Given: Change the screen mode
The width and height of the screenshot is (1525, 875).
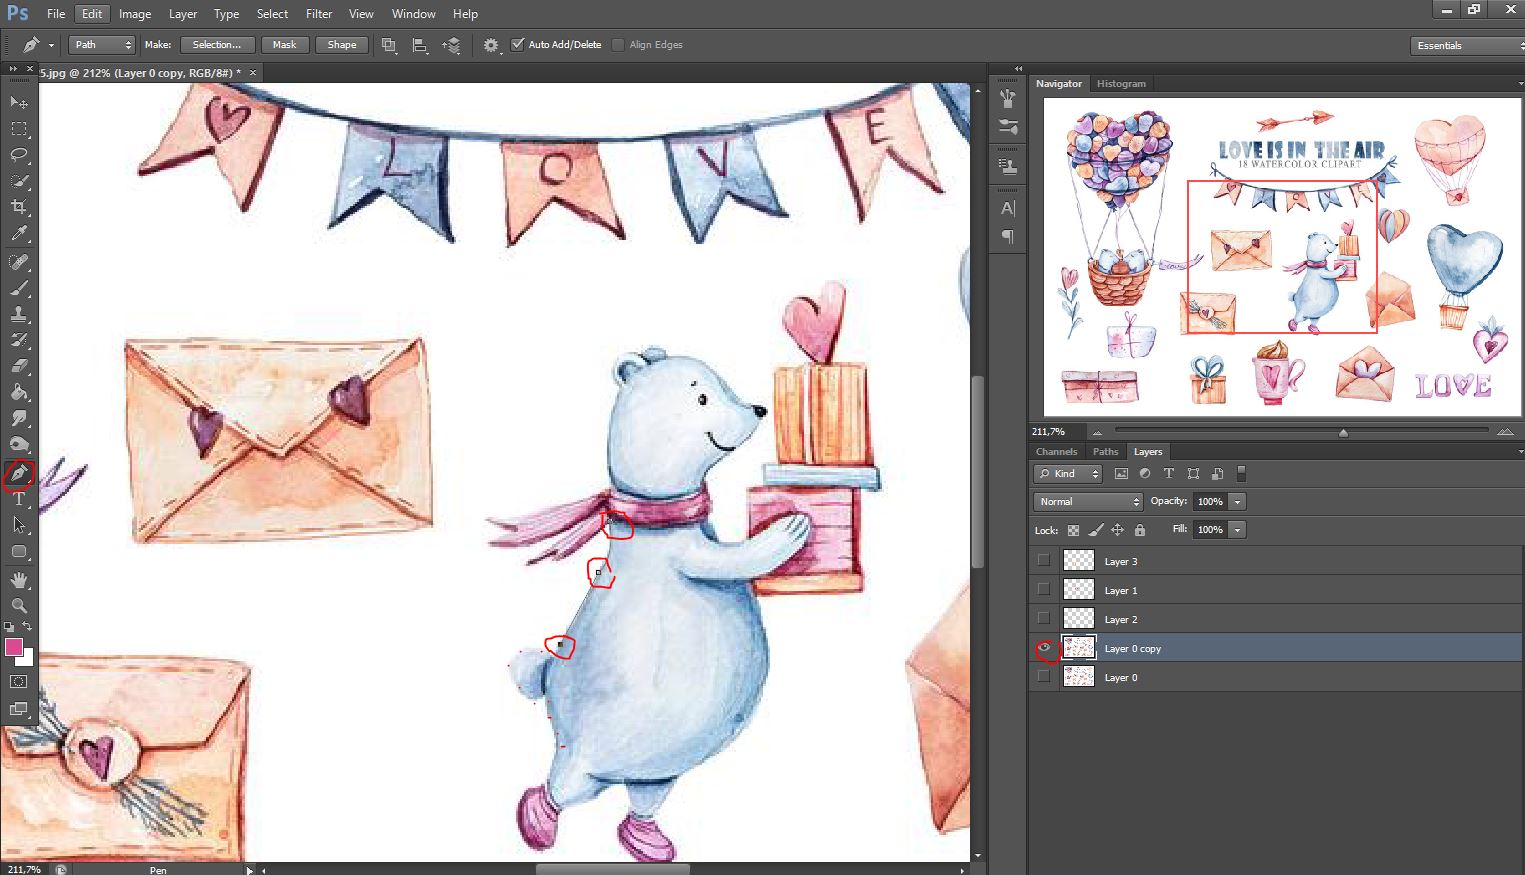Looking at the screenshot, I should pyautogui.click(x=19, y=709).
